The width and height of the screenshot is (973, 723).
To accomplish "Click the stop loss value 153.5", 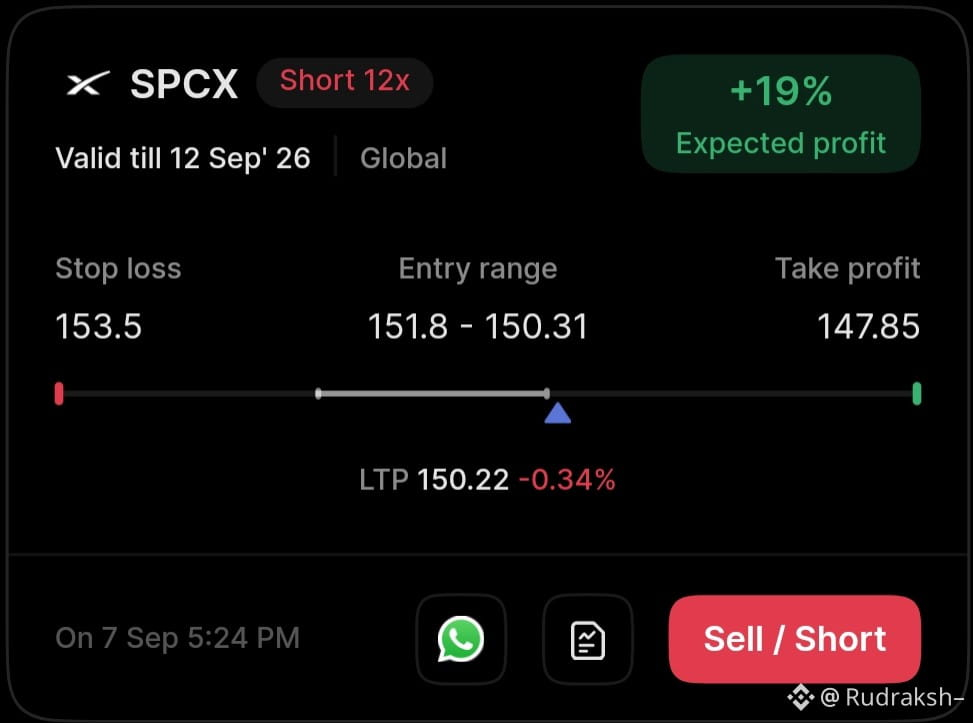I will [99, 326].
